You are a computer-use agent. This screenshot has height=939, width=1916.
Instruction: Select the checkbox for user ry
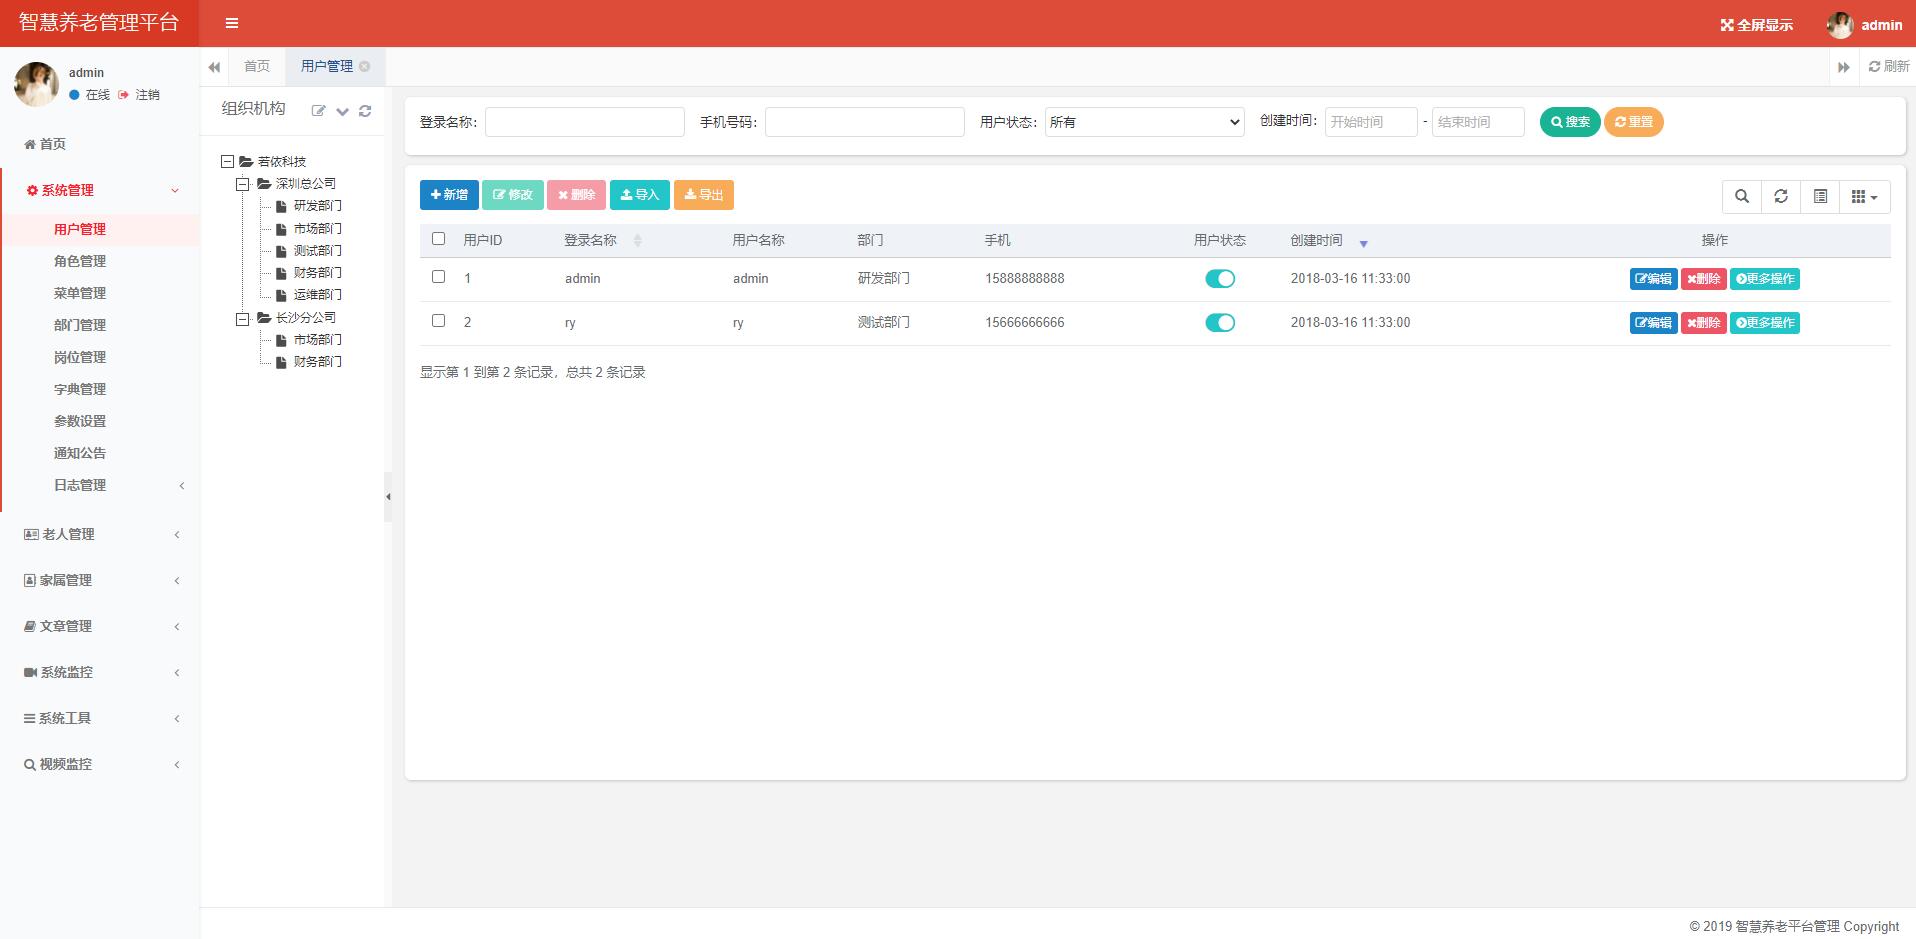[438, 322]
